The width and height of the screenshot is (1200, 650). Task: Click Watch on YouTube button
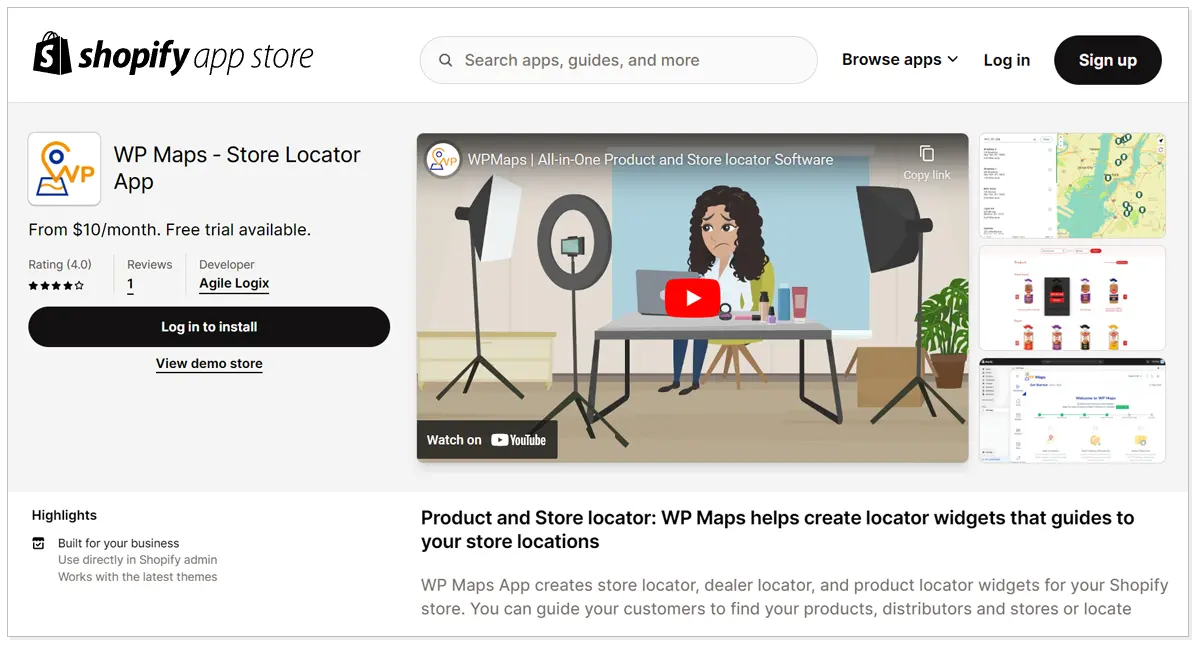point(487,440)
